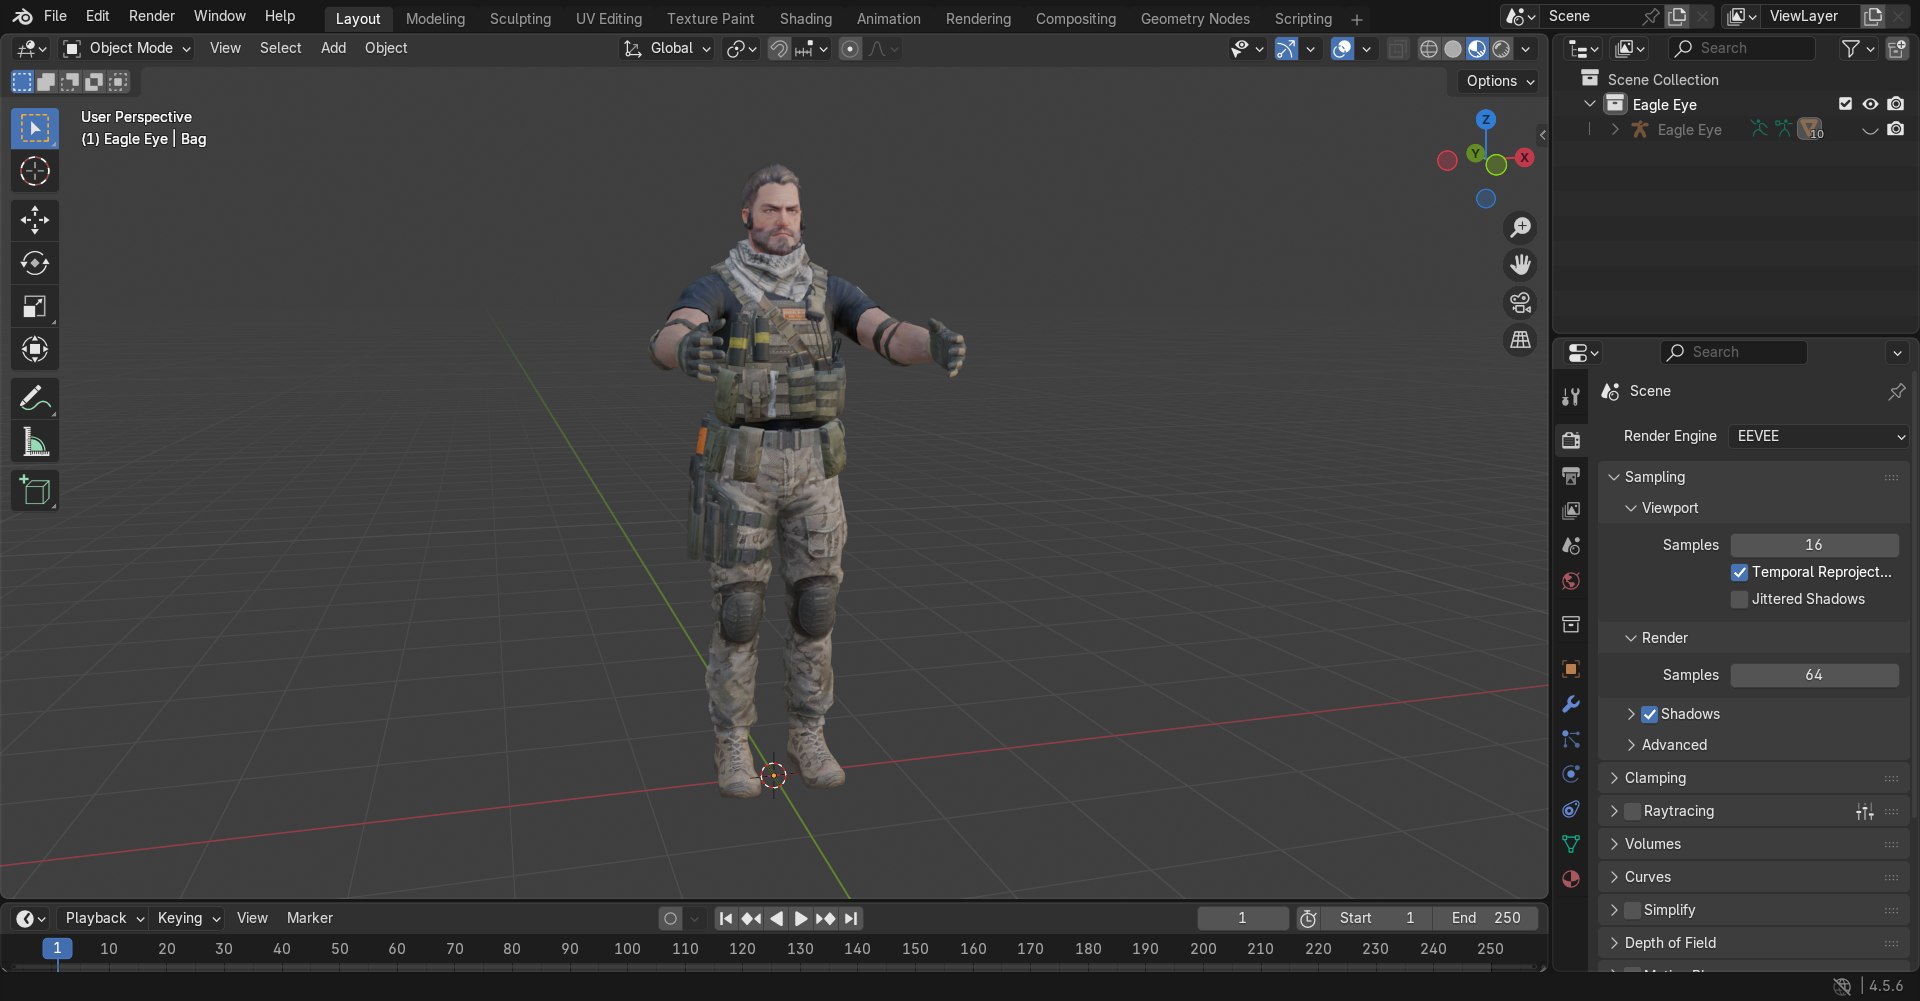Open the Render Engine EEVEE dropdown
This screenshot has height=1001, width=1920.
pyautogui.click(x=1819, y=436)
